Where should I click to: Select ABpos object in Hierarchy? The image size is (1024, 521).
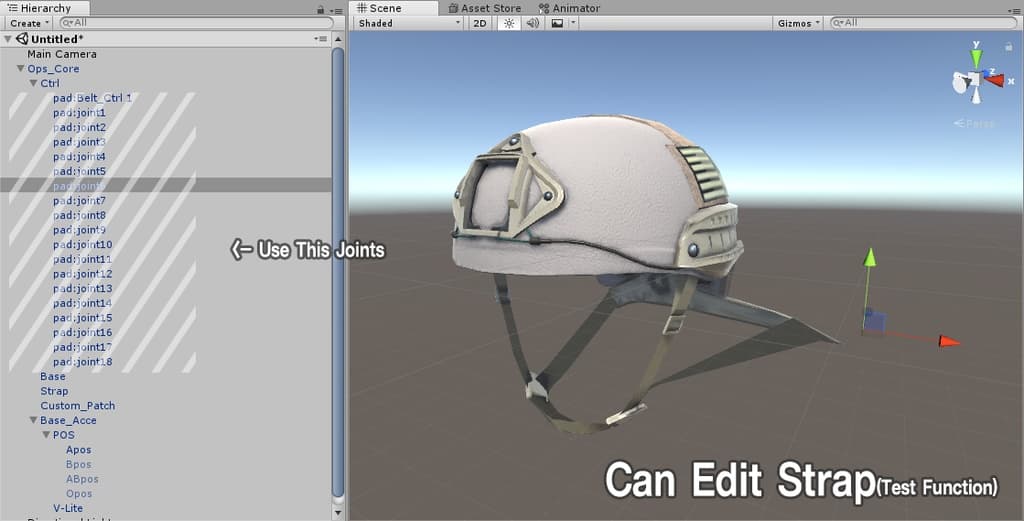pos(82,479)
